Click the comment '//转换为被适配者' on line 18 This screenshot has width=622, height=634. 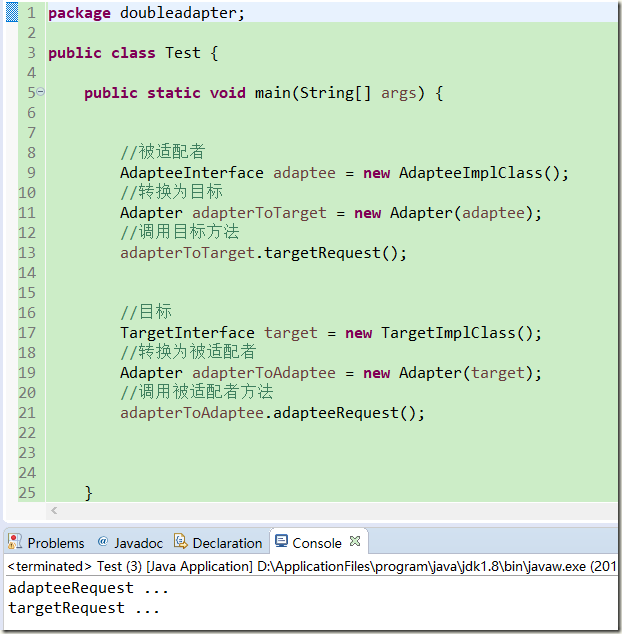[x=188, y=352]
